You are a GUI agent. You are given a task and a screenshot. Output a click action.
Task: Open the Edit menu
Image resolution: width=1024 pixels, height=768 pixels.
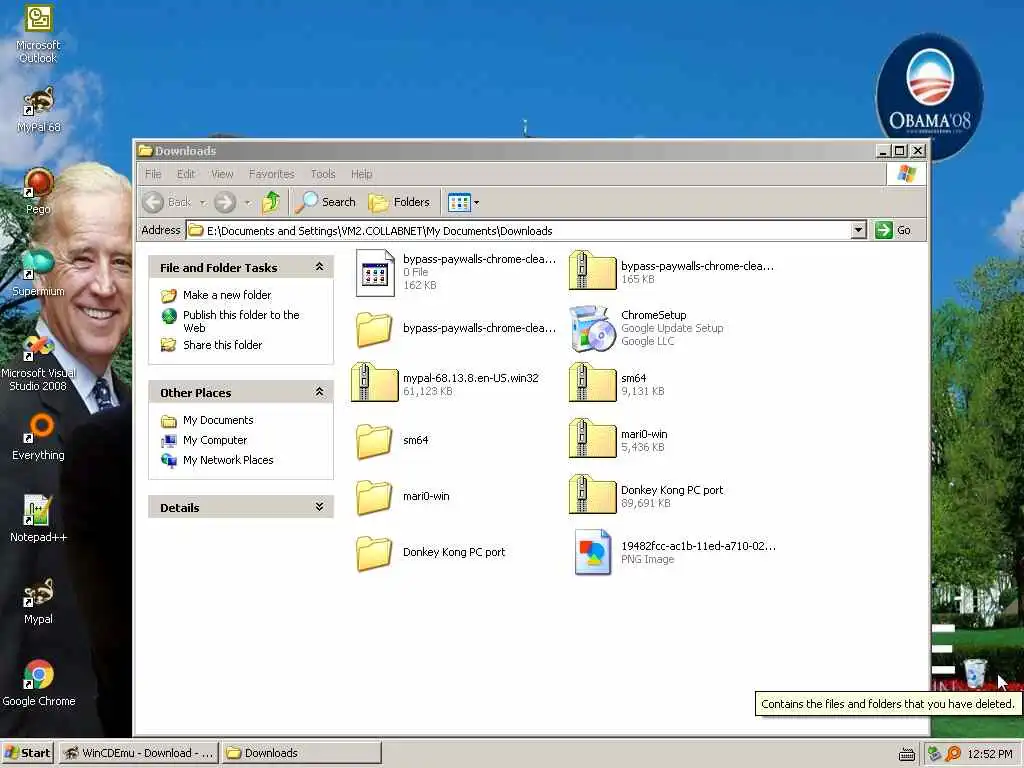click(185, 174)
